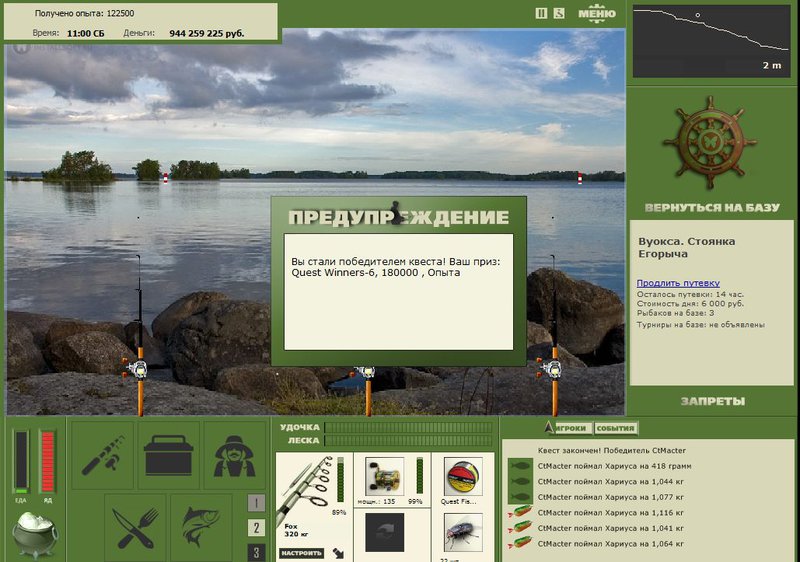Click the НАСТРОИТЬ button

(302, 553)
